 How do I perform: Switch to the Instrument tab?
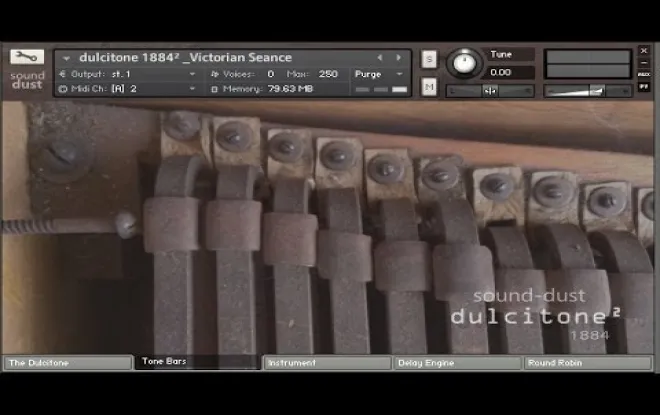(x=327, y=363)
